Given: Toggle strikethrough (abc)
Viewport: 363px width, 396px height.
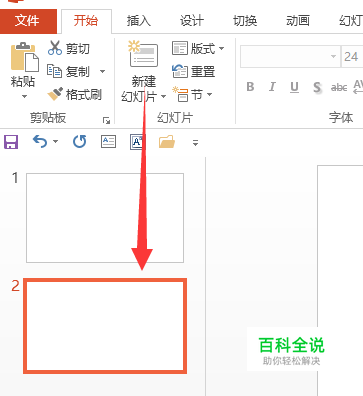Looking at the screenshot, I should click(x=339, y=88).
